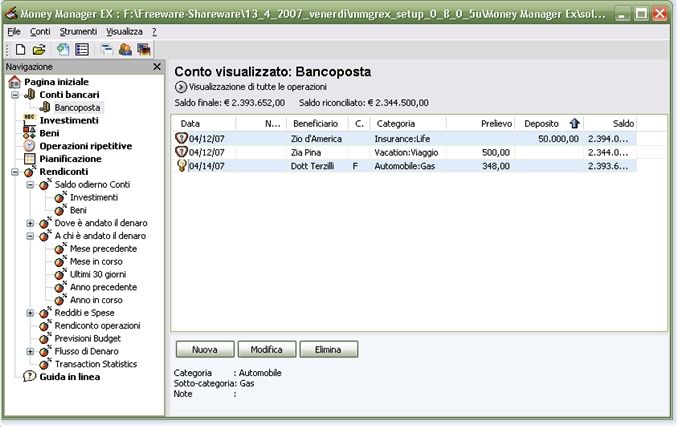Close the Navigazione panel
This screenshot has height=427, width=677.
click(157, 66)
